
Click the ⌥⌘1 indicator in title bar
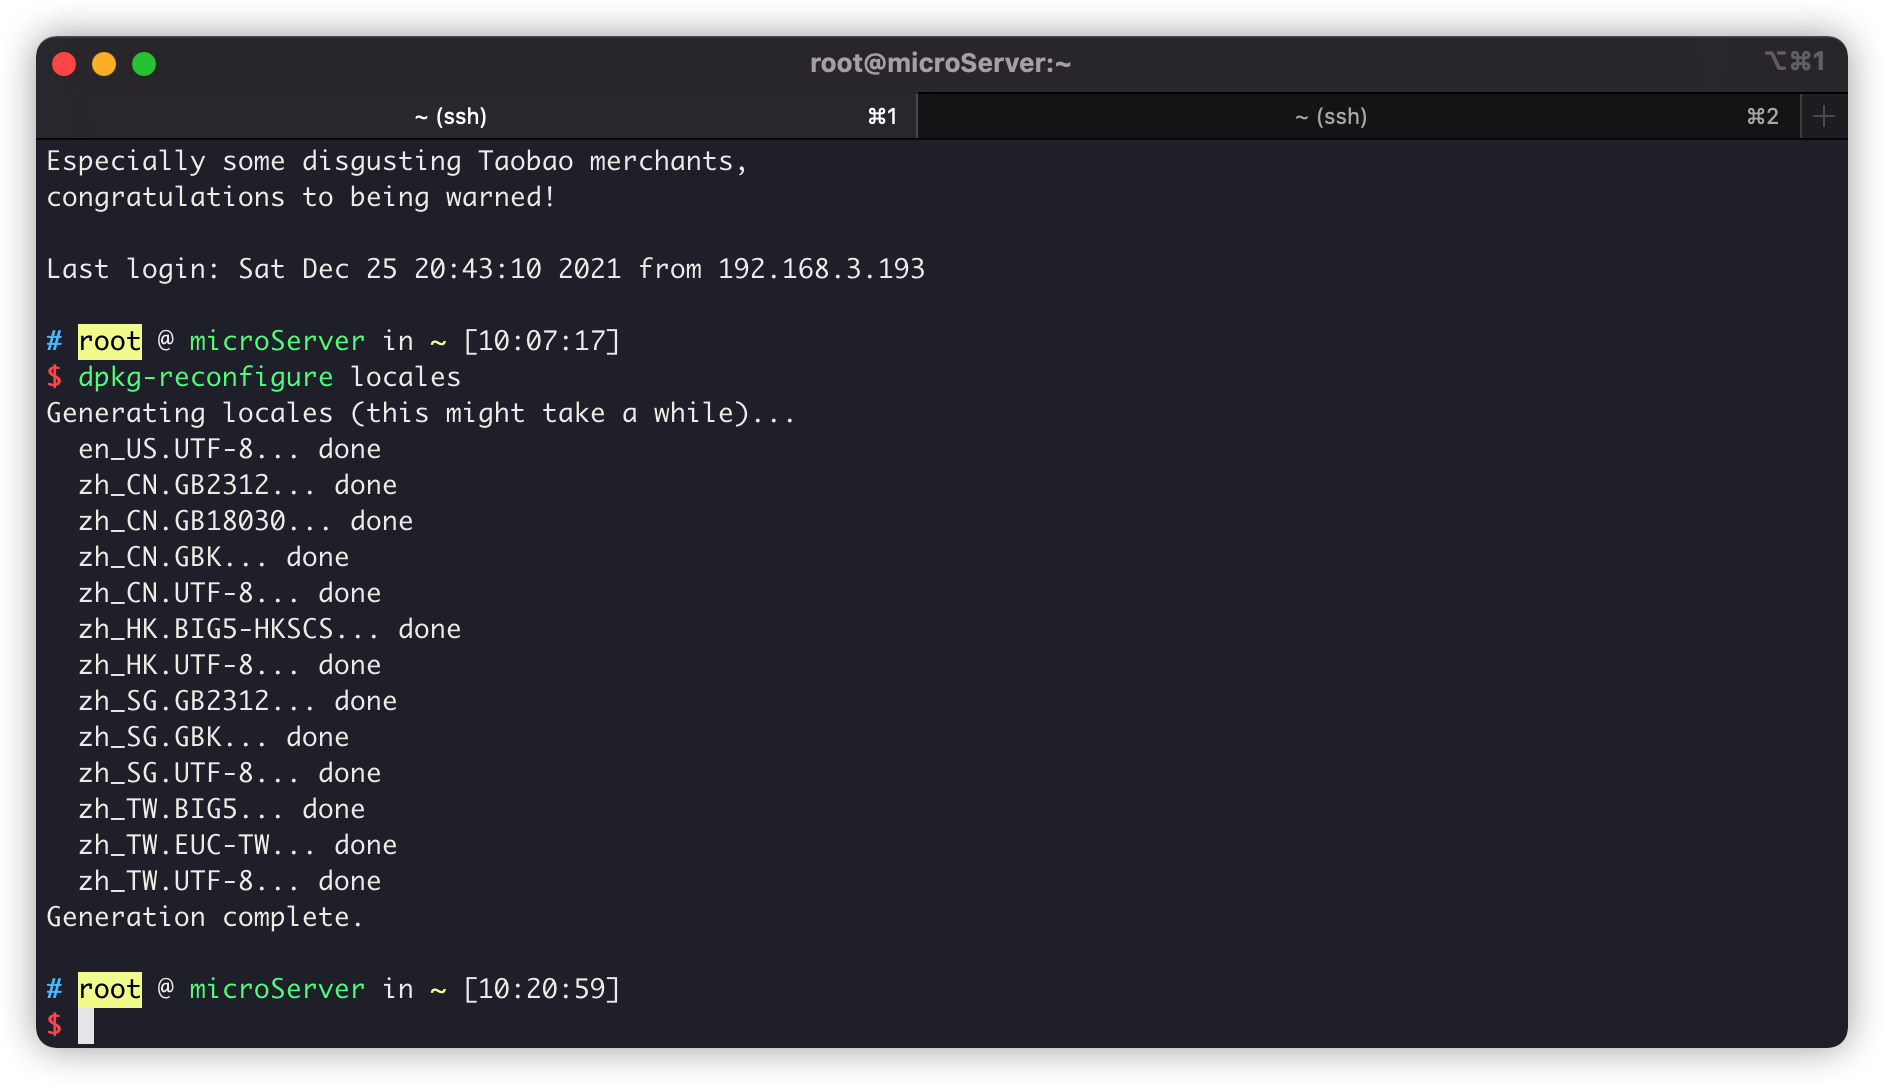(x=1795, y=62)
